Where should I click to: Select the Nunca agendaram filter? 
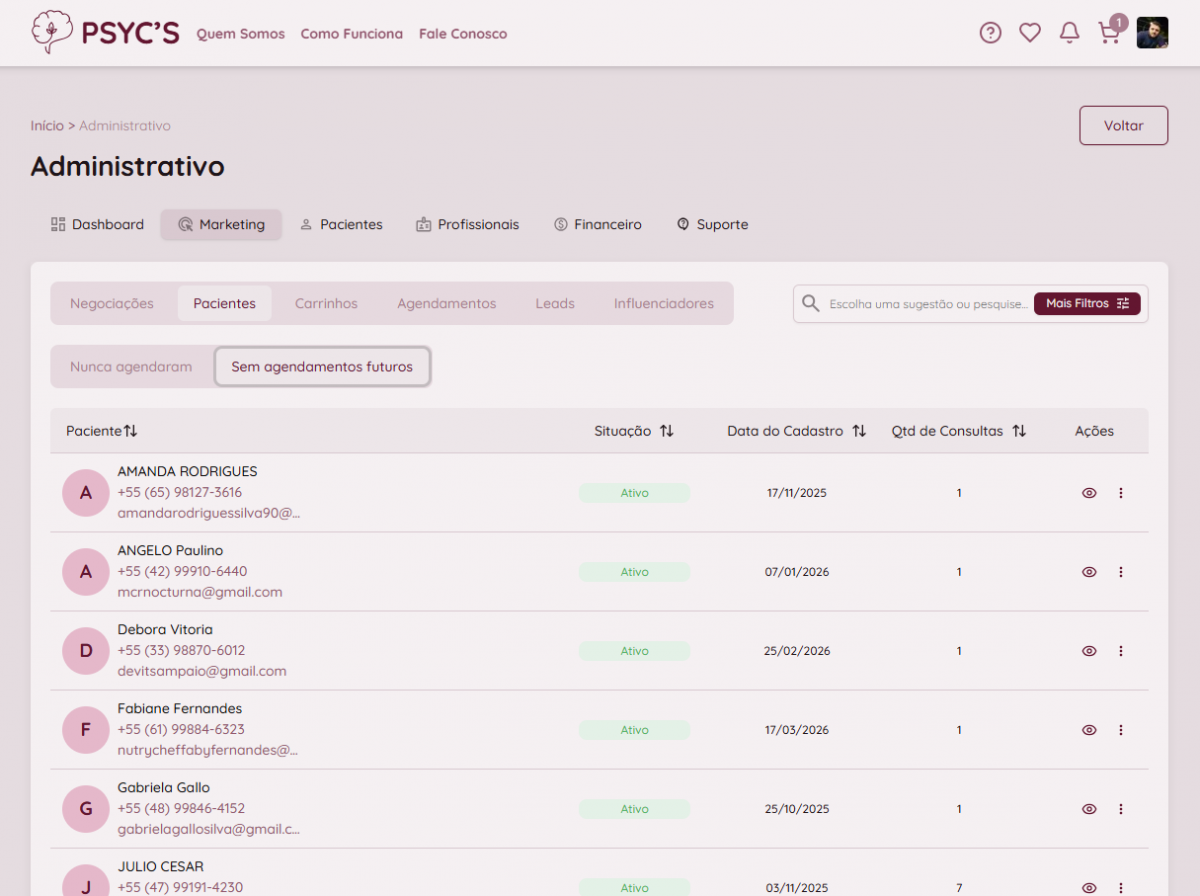(x=131, y=367)
